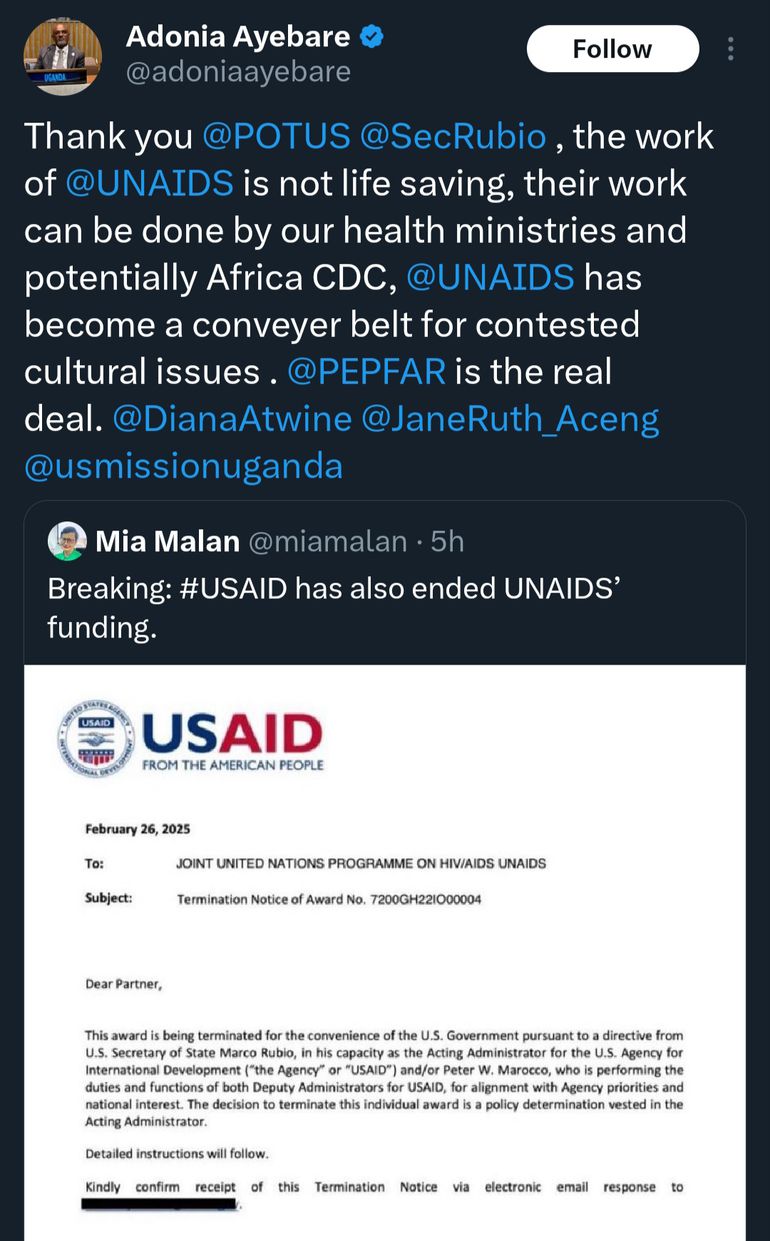Click the 5h timestamp on quoted post
Viewport: 770px width, 1241px height.
[x=447, y=542]
